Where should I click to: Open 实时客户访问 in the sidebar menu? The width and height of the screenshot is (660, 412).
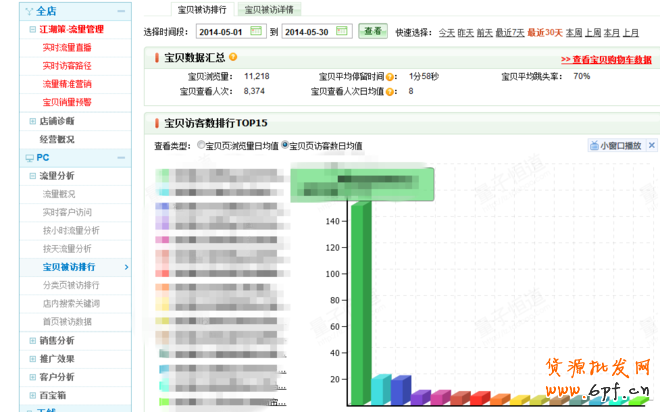click(66, 212)
